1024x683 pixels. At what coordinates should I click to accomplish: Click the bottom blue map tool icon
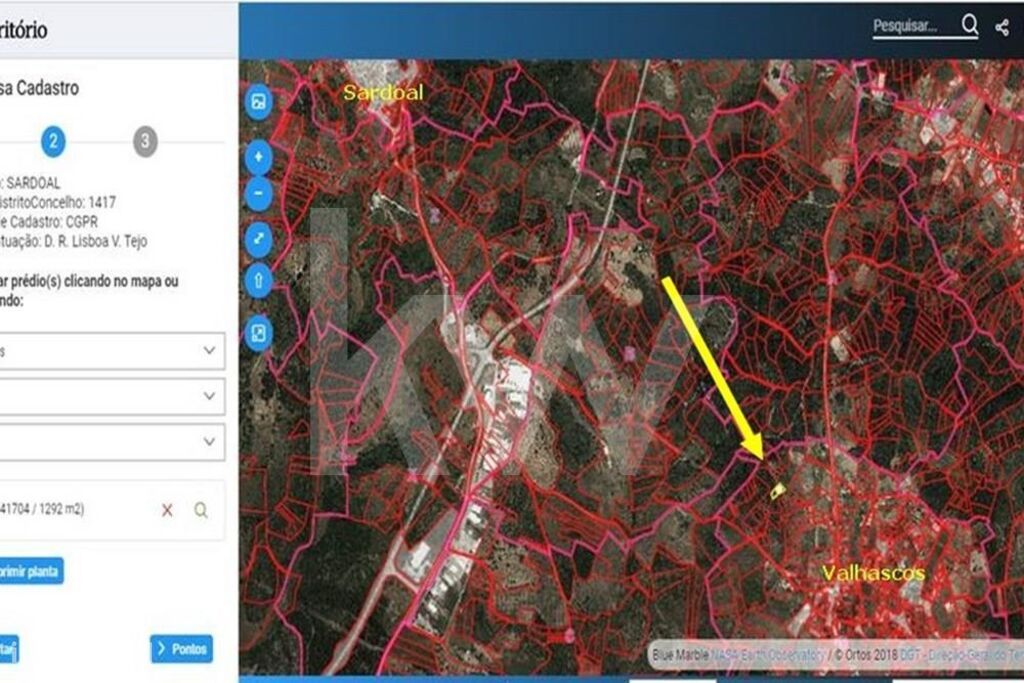tap(259, 333)
